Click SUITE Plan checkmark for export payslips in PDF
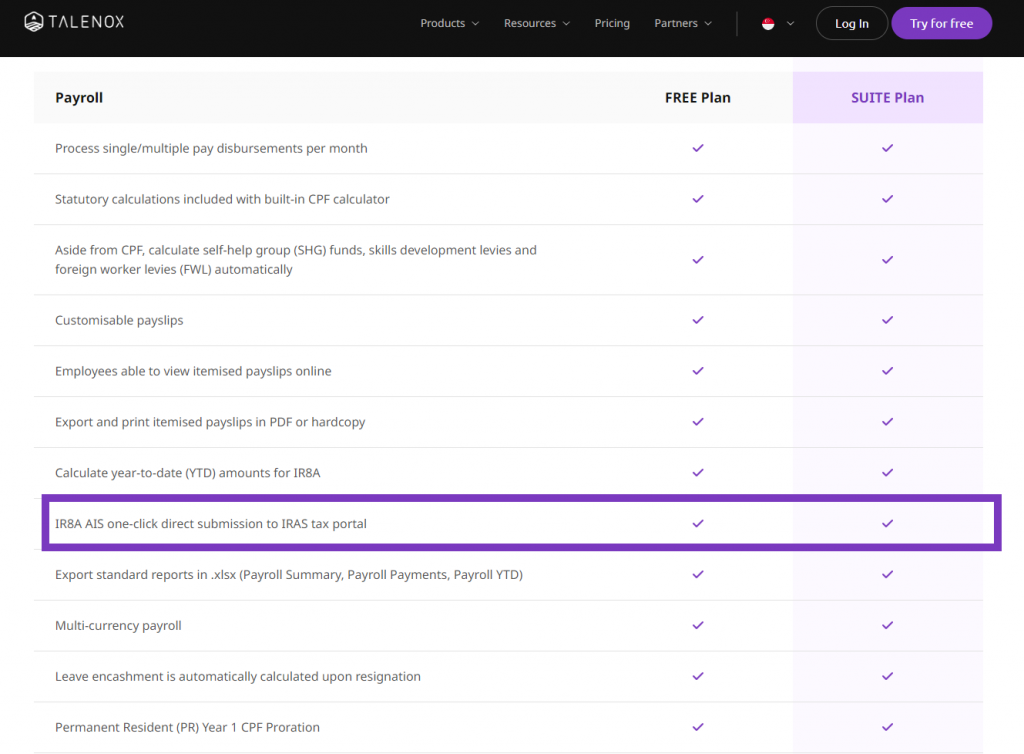 [888, 422]
